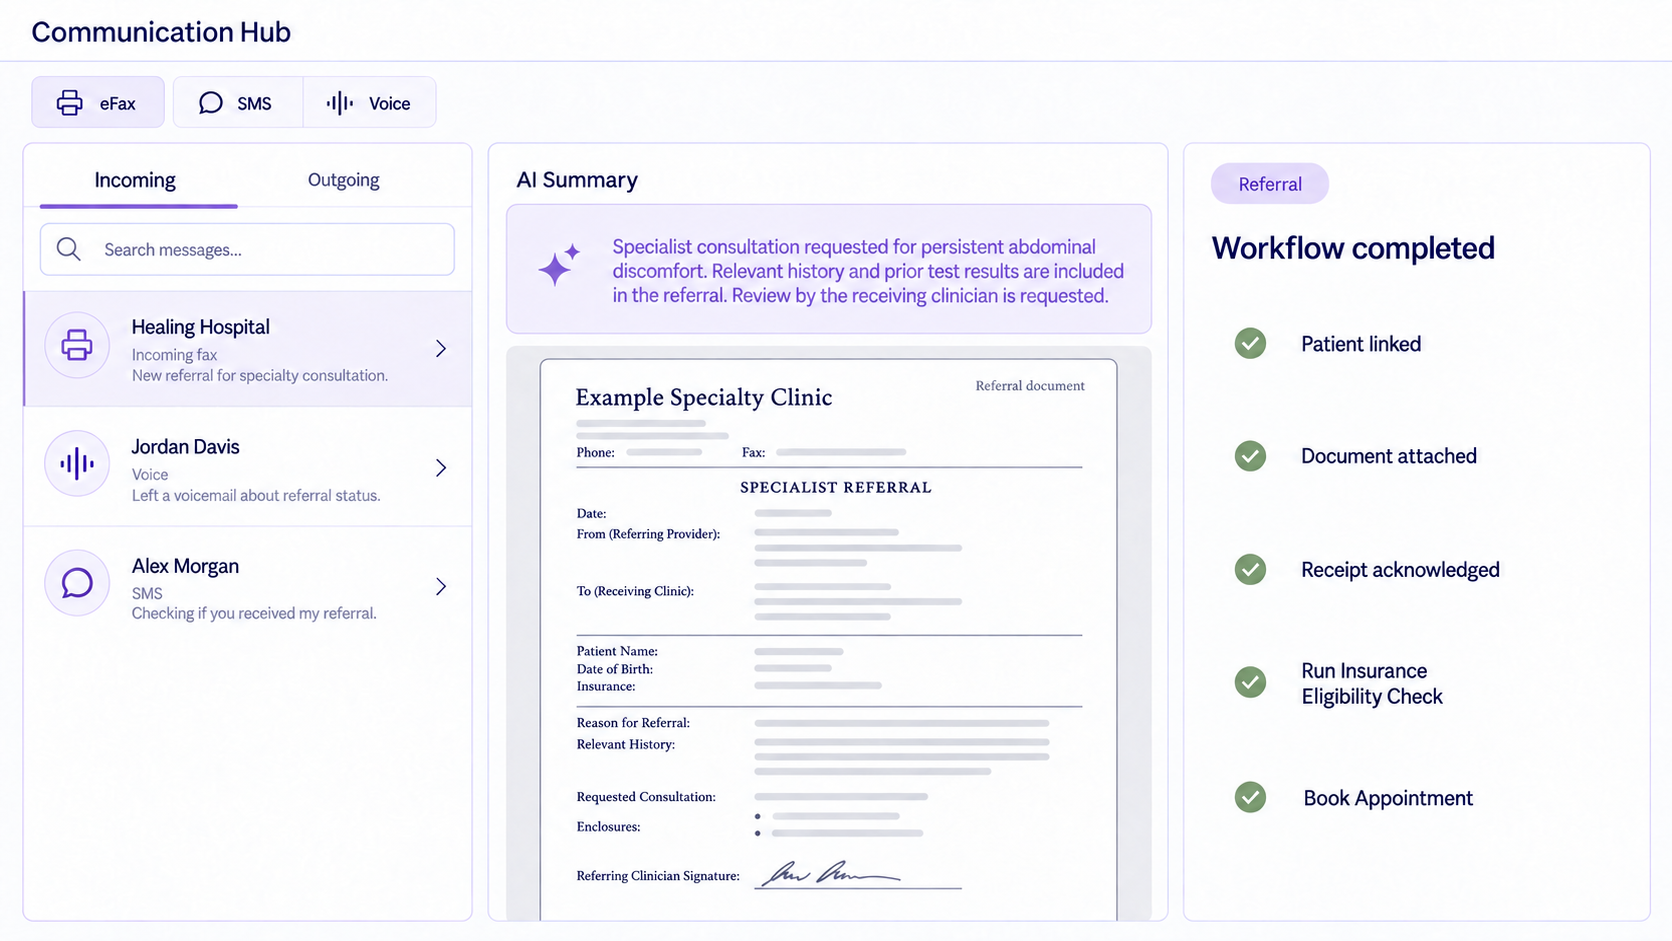This screenshot has width=1672, height=941.
Task: Toggle the Document attached checkmark
Action: click(x=1250, y=456)
